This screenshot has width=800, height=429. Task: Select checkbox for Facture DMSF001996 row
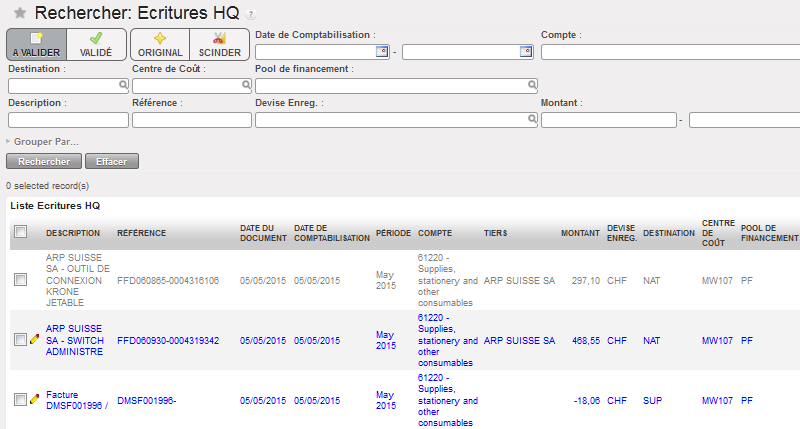pyautogui.click(x=21, y=400)
